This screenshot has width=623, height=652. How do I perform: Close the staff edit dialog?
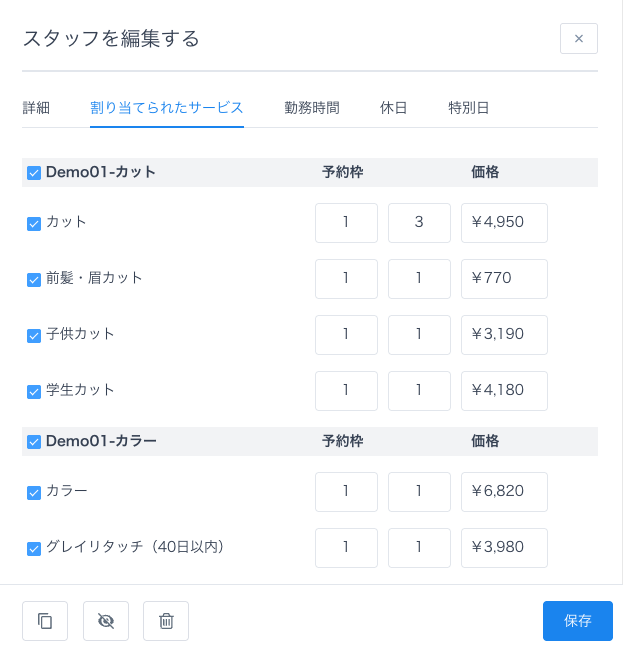(578, 39)
